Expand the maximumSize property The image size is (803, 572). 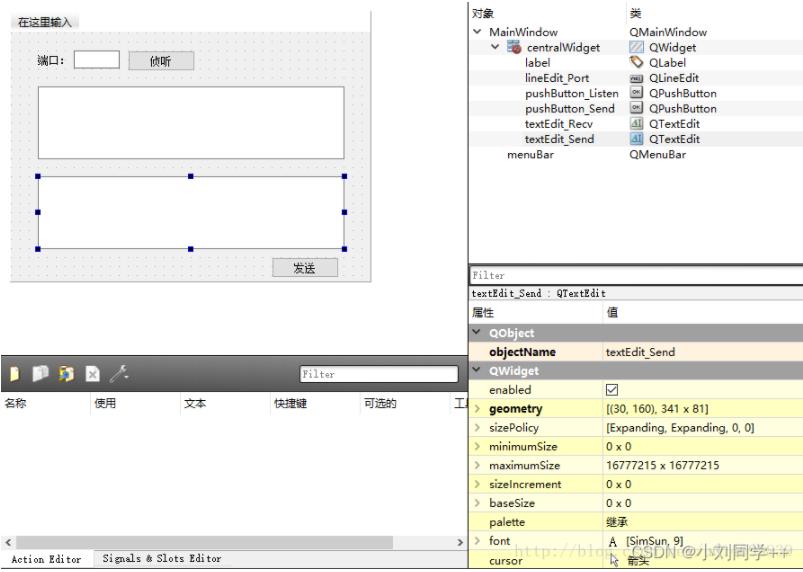(477, 465)
